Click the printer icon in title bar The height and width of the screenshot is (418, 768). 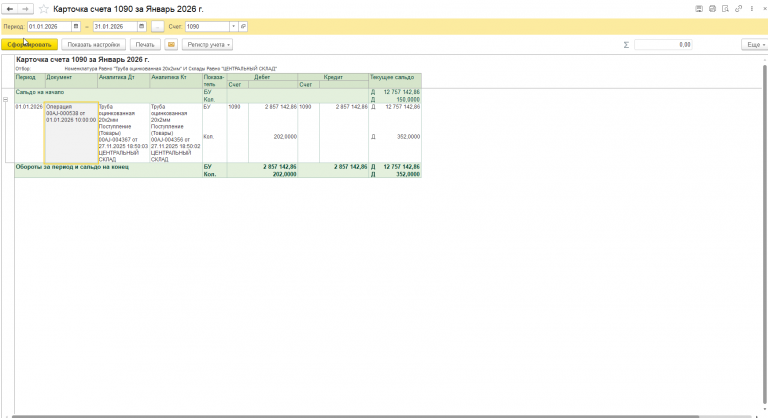pos(712,9)
